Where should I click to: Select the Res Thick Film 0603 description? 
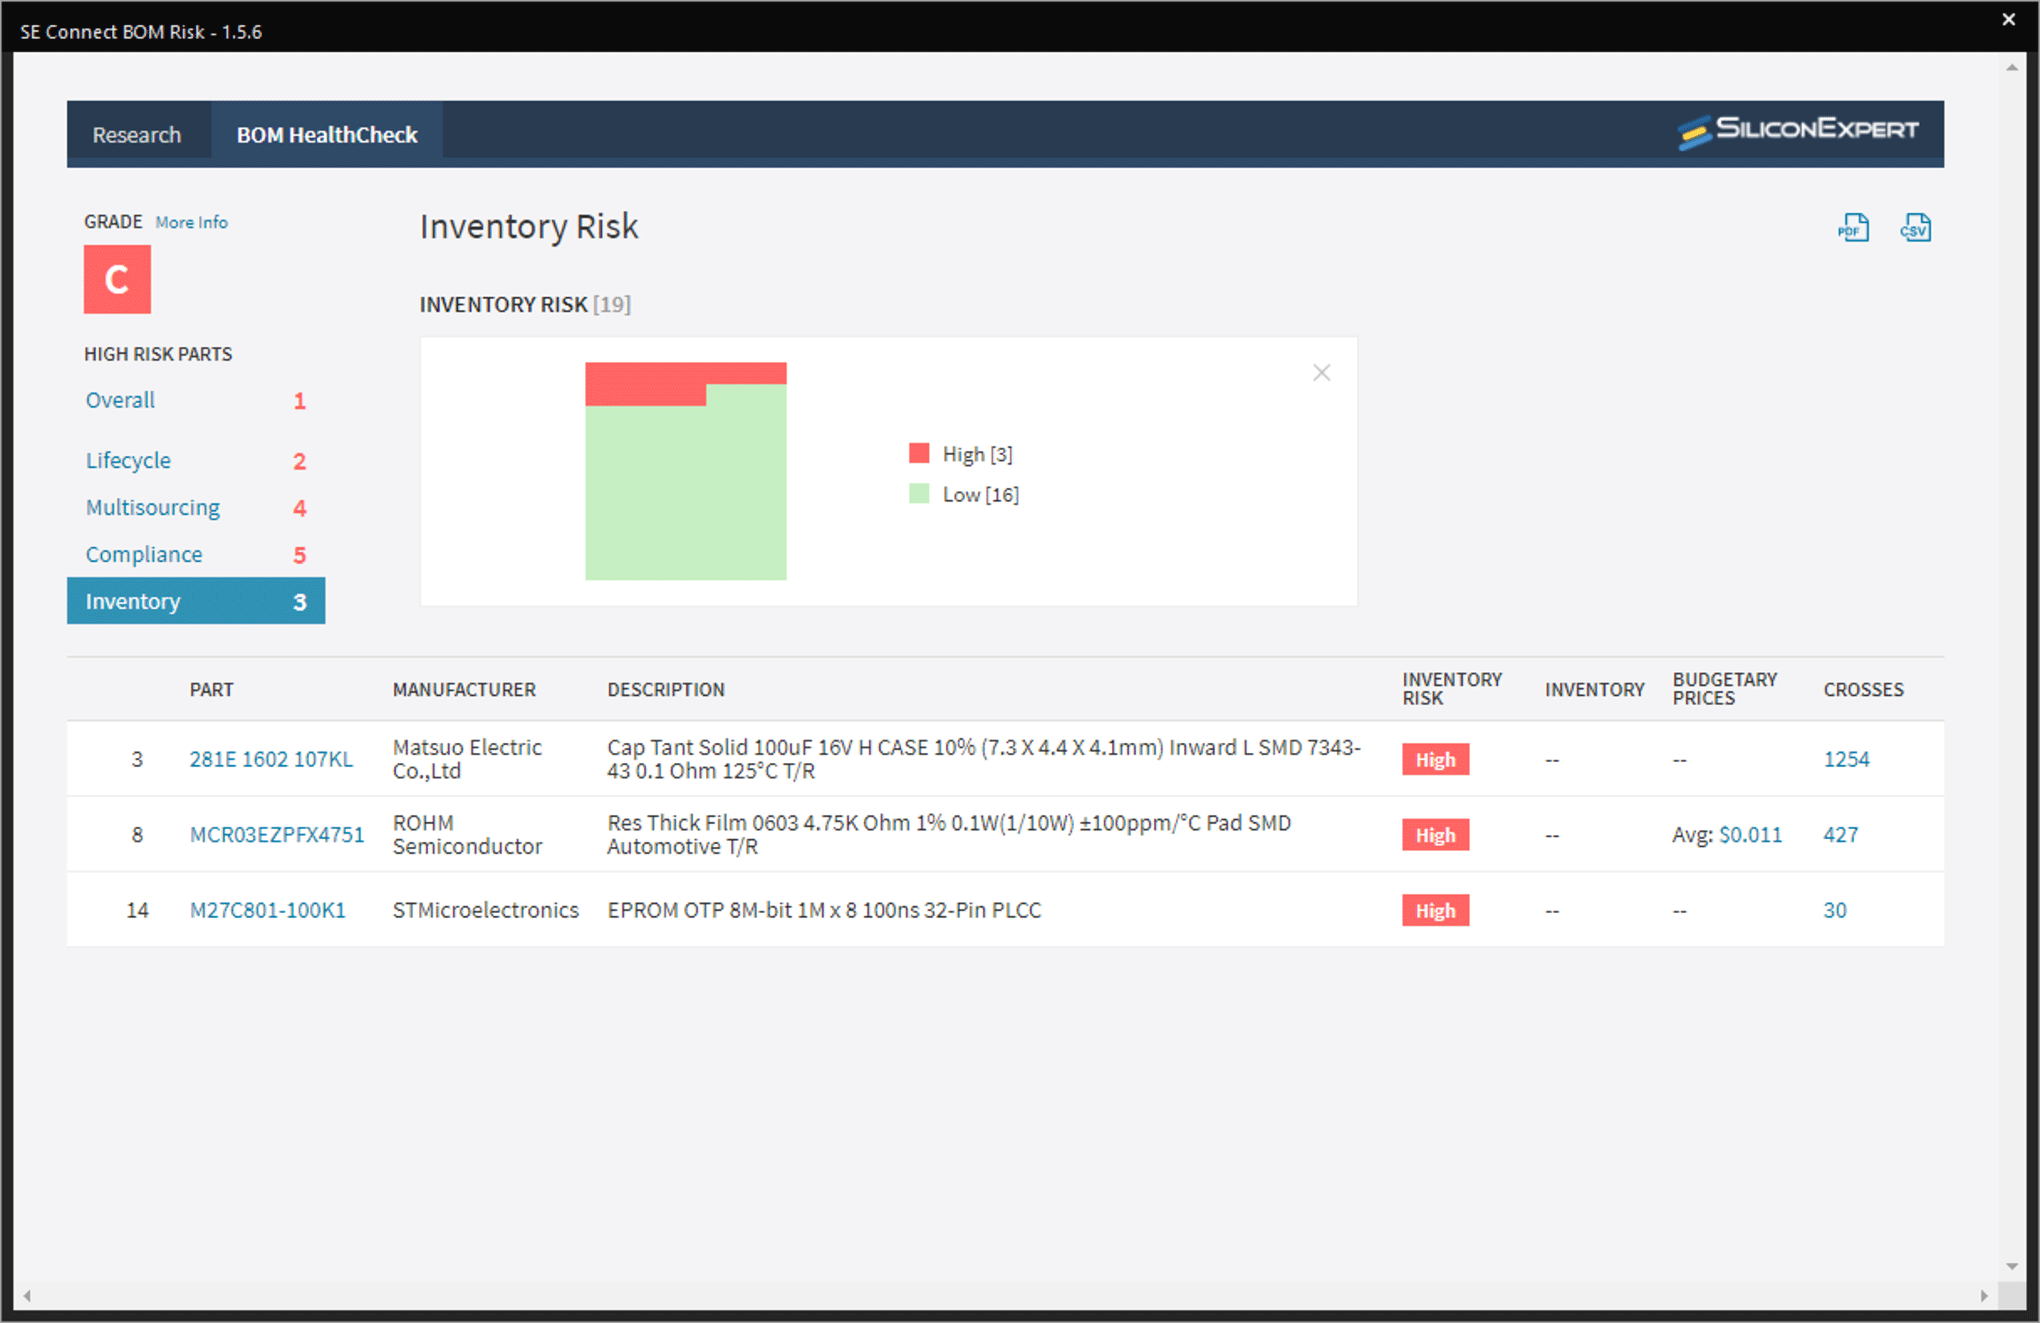pos(949,834)
